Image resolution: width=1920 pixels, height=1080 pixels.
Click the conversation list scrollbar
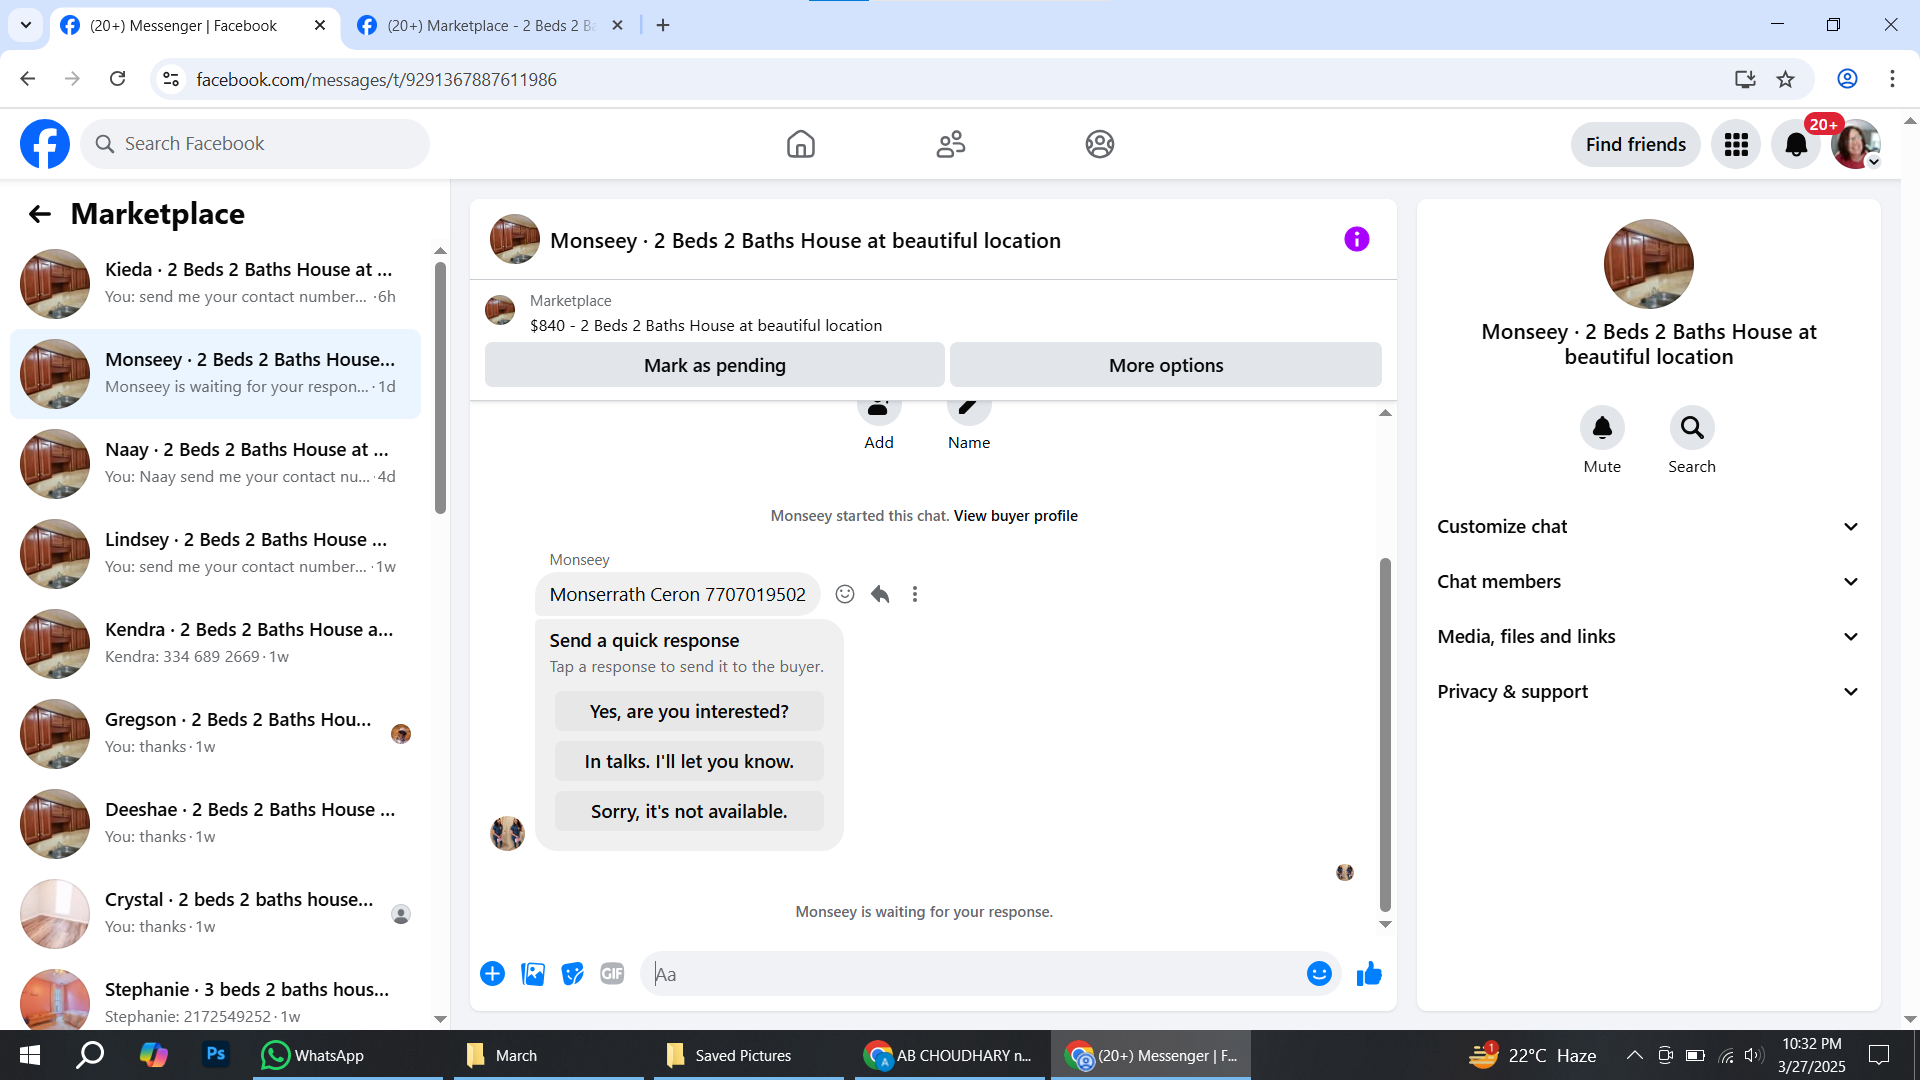(x=440, y=388)
